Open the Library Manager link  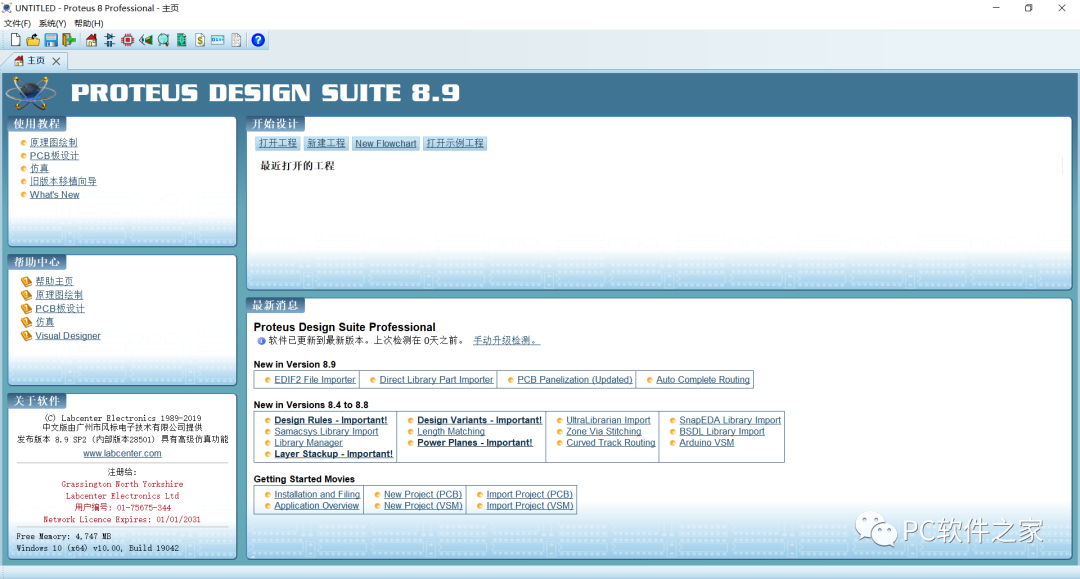point(309,443)
